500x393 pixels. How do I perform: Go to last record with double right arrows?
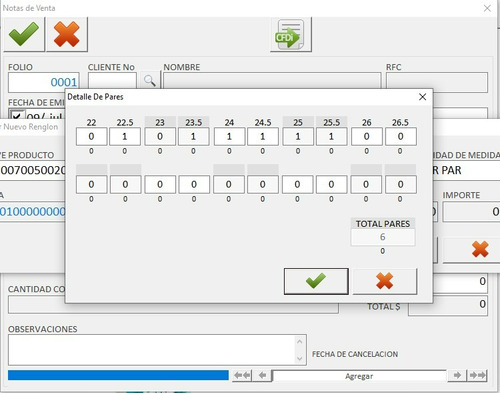(x=477, y=376)
